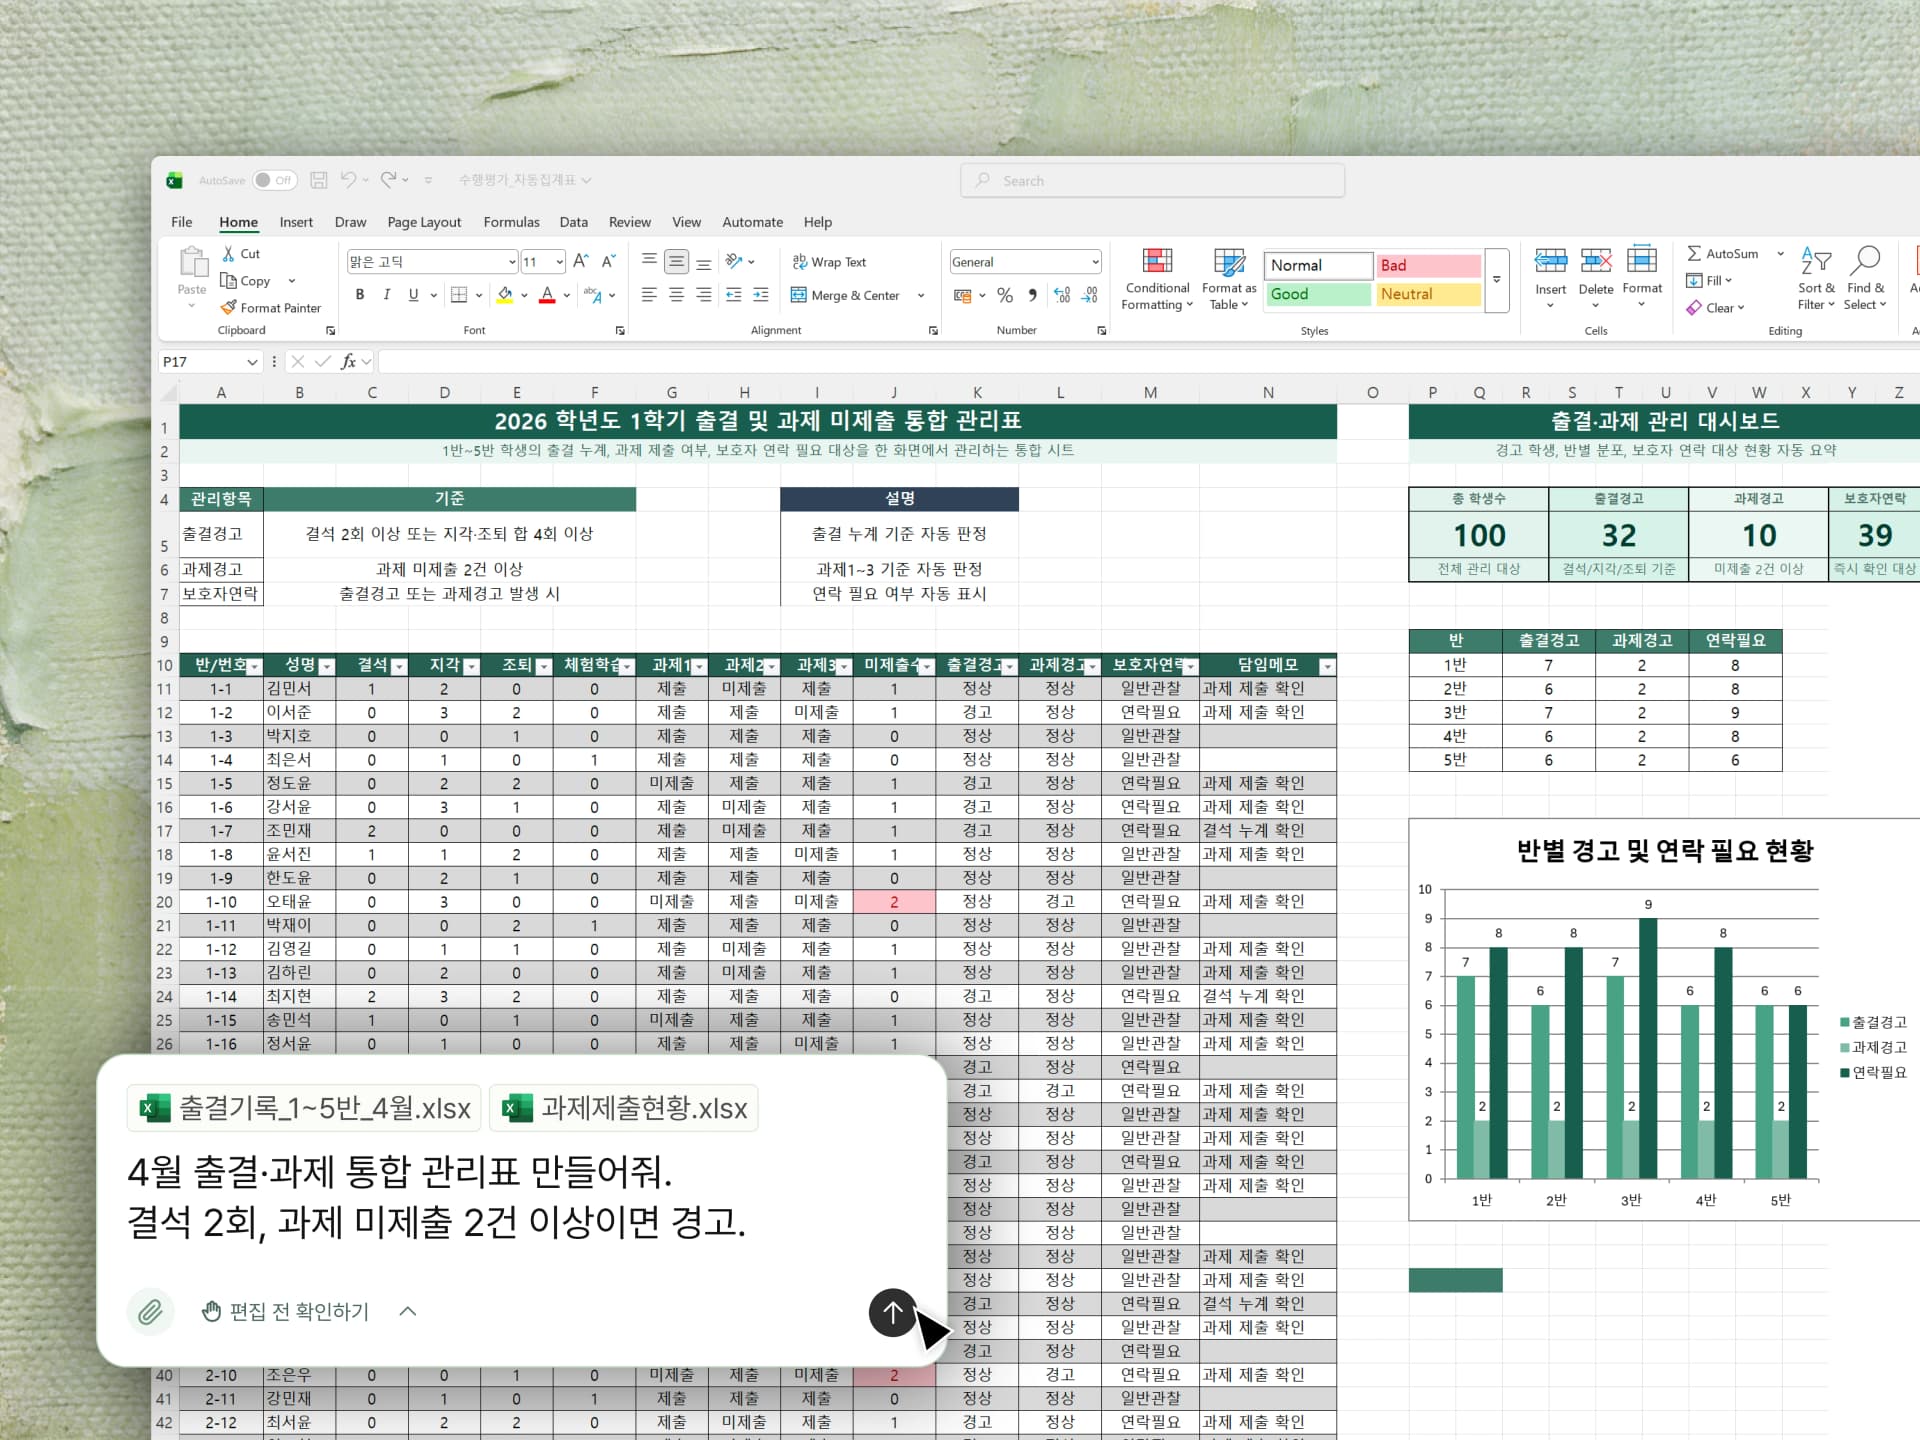Click the paperclip attach icon
This screenshot has width=1920, height=1440.
coord(150,1311)
